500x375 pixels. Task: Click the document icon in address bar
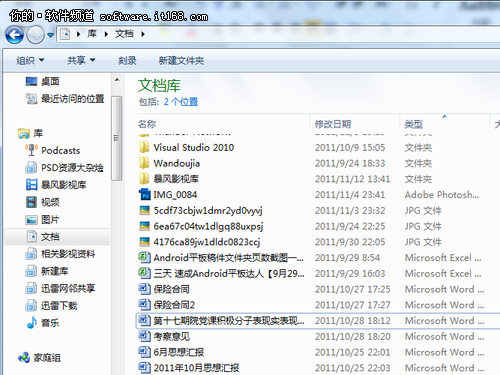pyautogui.click(x=65, y=34)
